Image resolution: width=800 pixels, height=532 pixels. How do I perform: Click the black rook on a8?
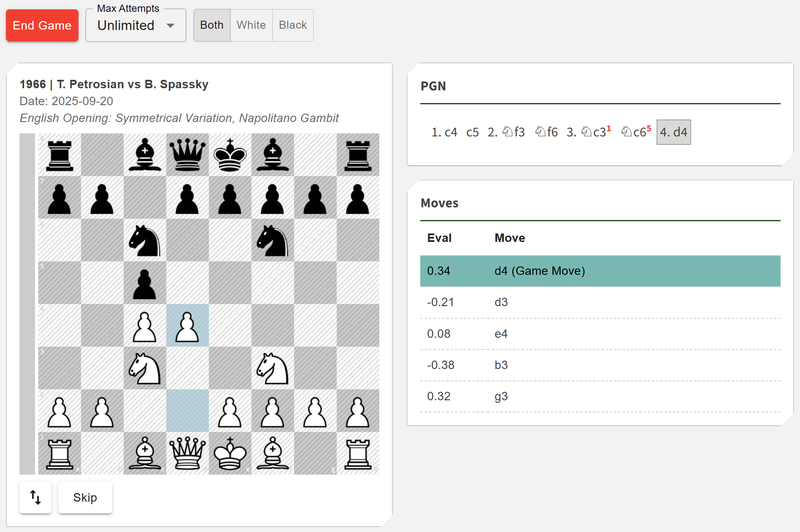click(59, 156)
